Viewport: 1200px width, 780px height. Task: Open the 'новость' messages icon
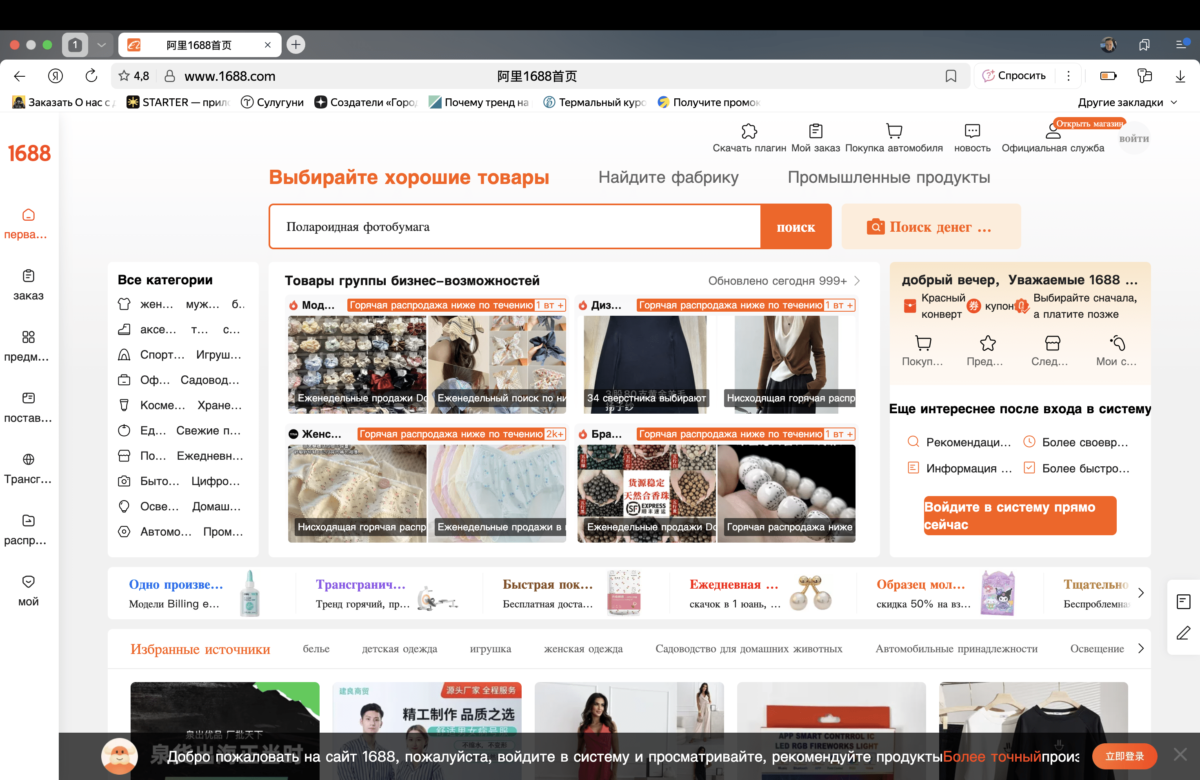tap(972, 131)
